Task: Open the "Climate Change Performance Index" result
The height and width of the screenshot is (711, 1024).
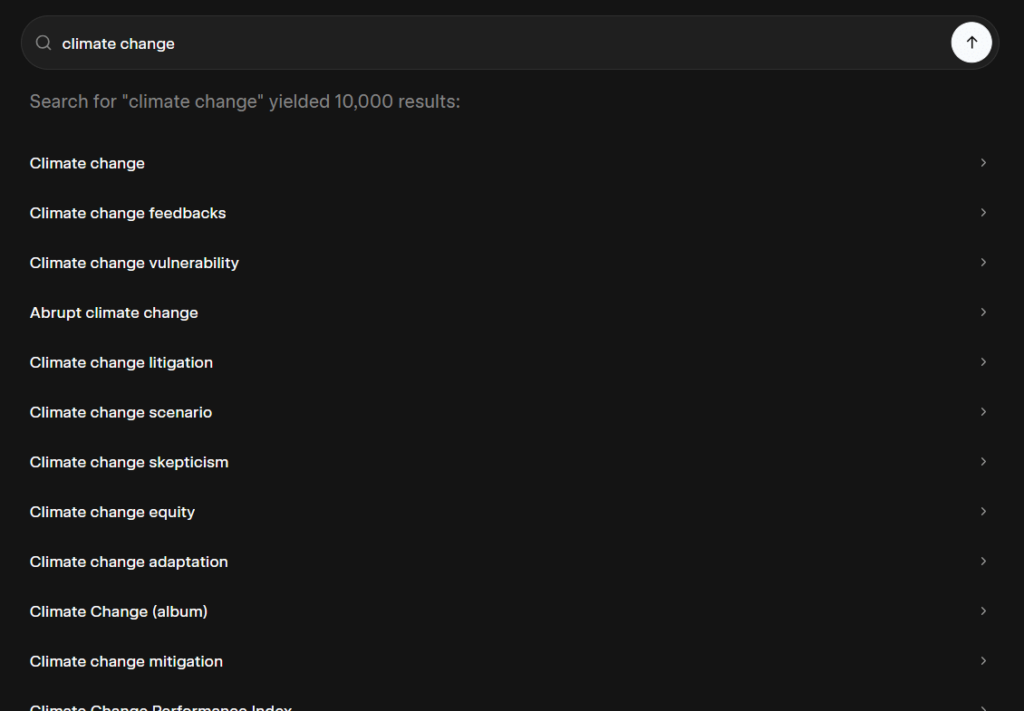Action: tap(160, 706)
